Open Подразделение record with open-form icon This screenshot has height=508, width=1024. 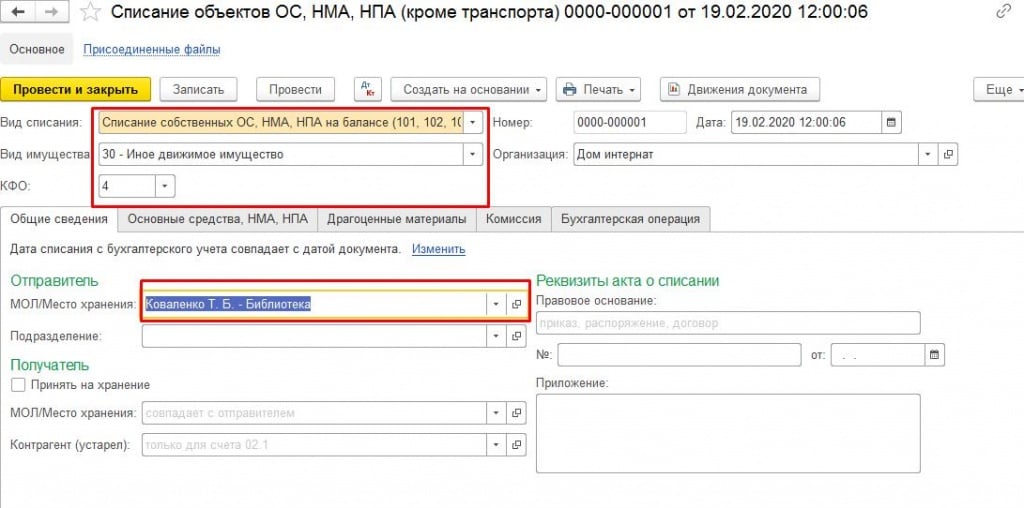516,336
